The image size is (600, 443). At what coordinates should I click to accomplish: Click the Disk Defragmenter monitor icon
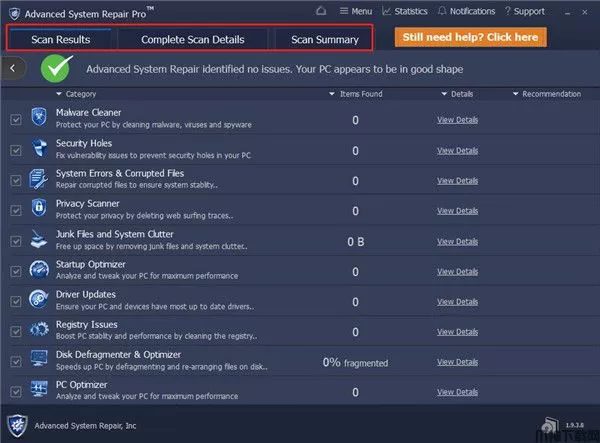tap(39, 358)
